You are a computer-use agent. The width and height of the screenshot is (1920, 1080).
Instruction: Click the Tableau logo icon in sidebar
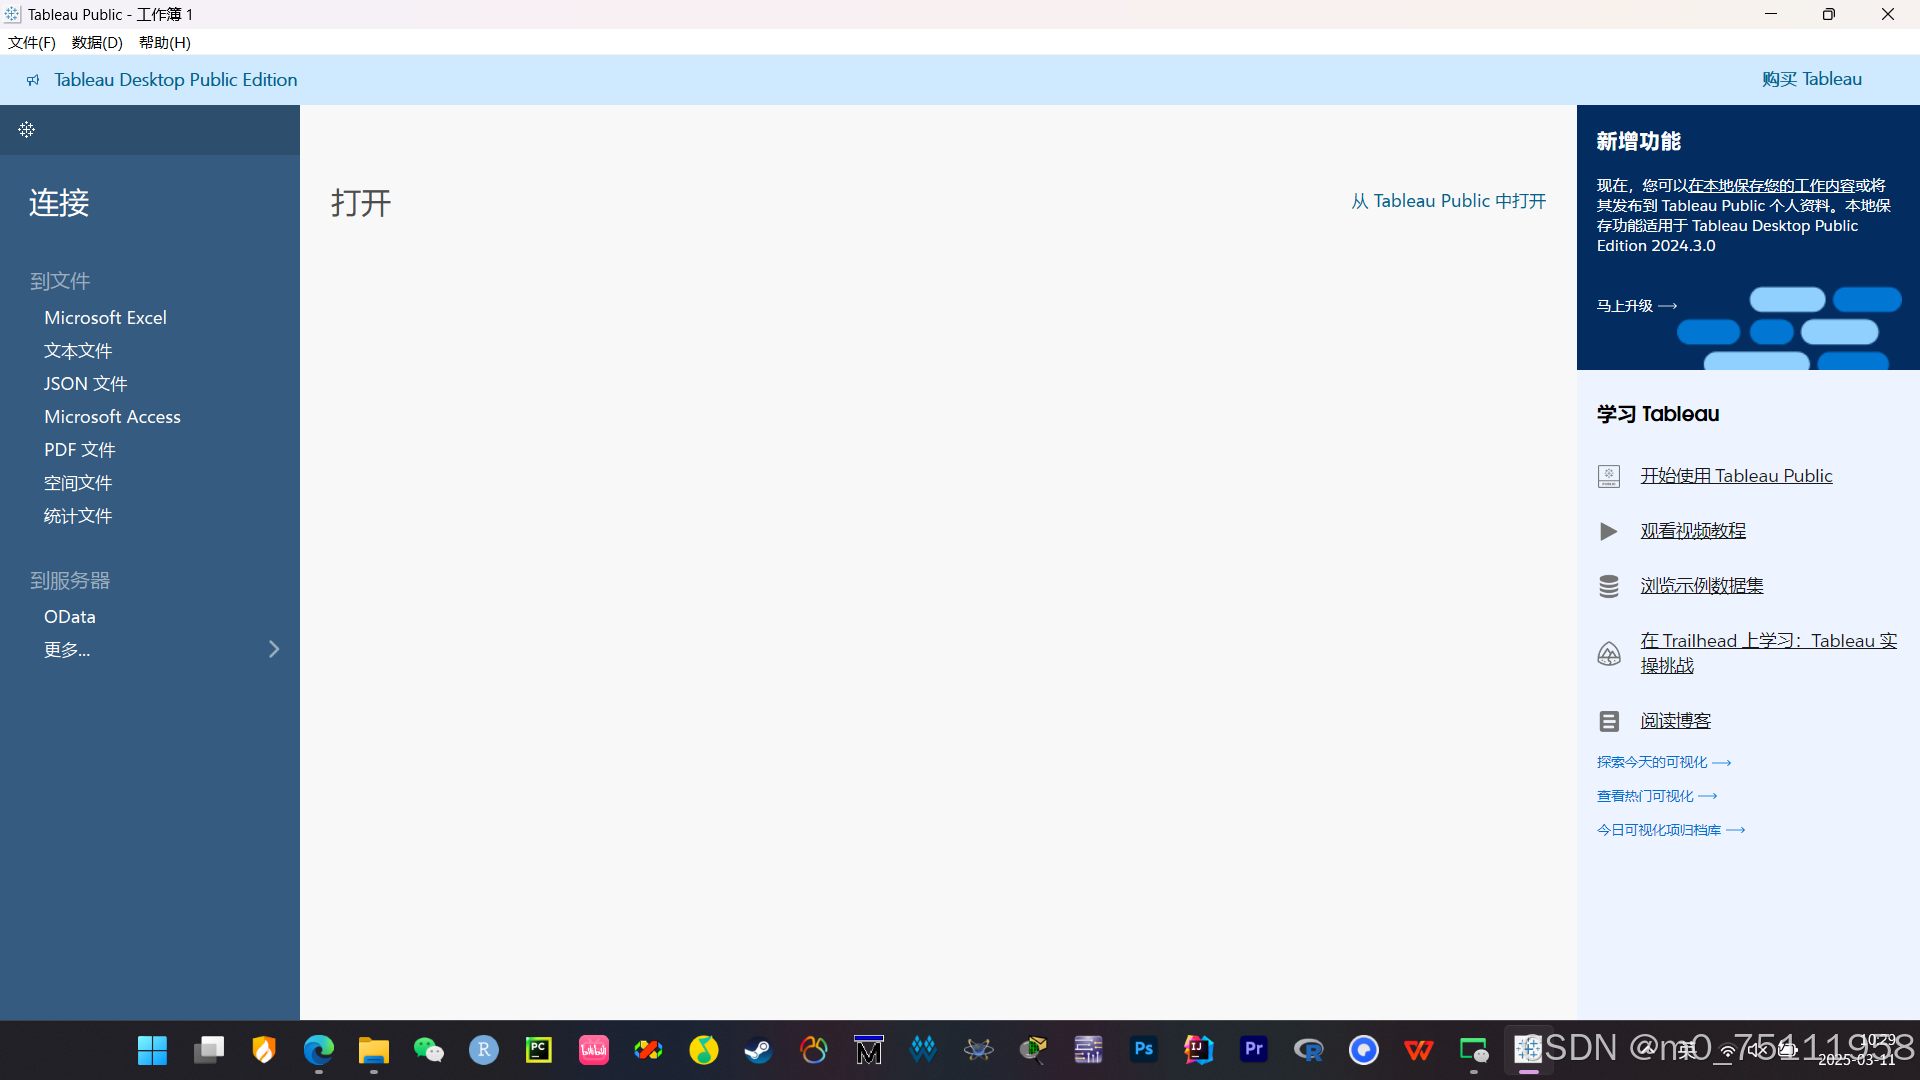pyautogui.click(x=27, y=129)
